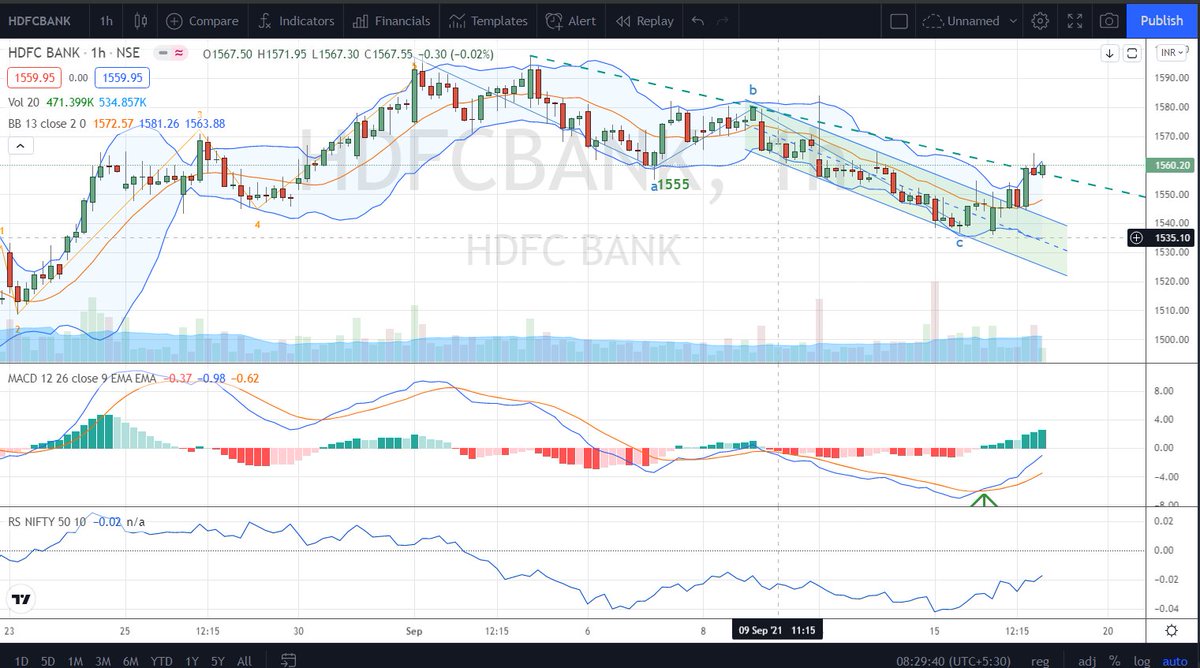
Task: Switch to the 5Y date range
Action: click(x=218, y=660)
